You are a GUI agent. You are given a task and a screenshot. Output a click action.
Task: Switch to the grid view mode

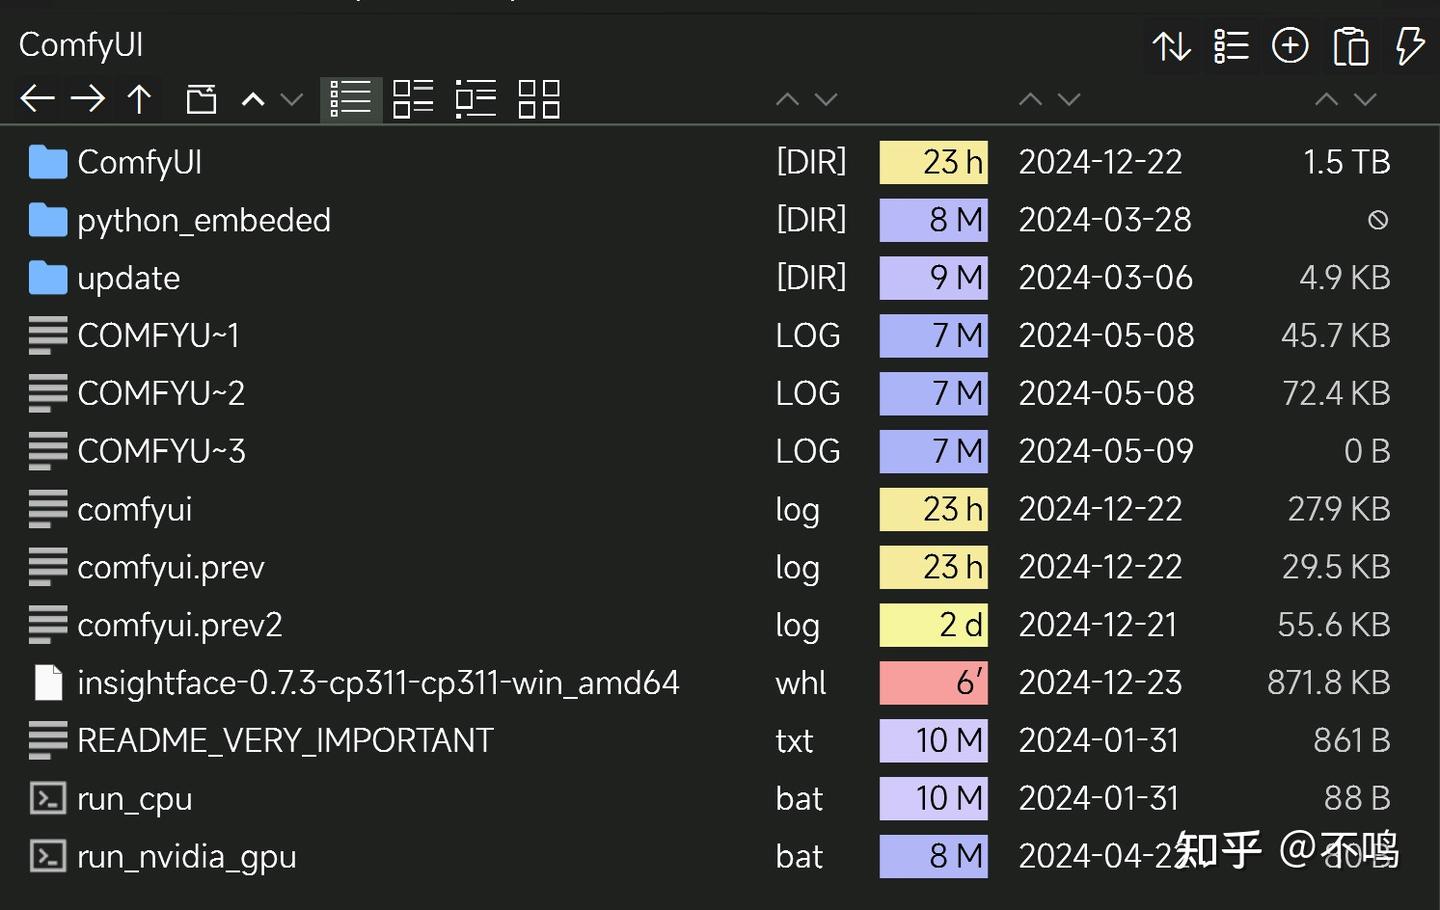tap(538, 98)
